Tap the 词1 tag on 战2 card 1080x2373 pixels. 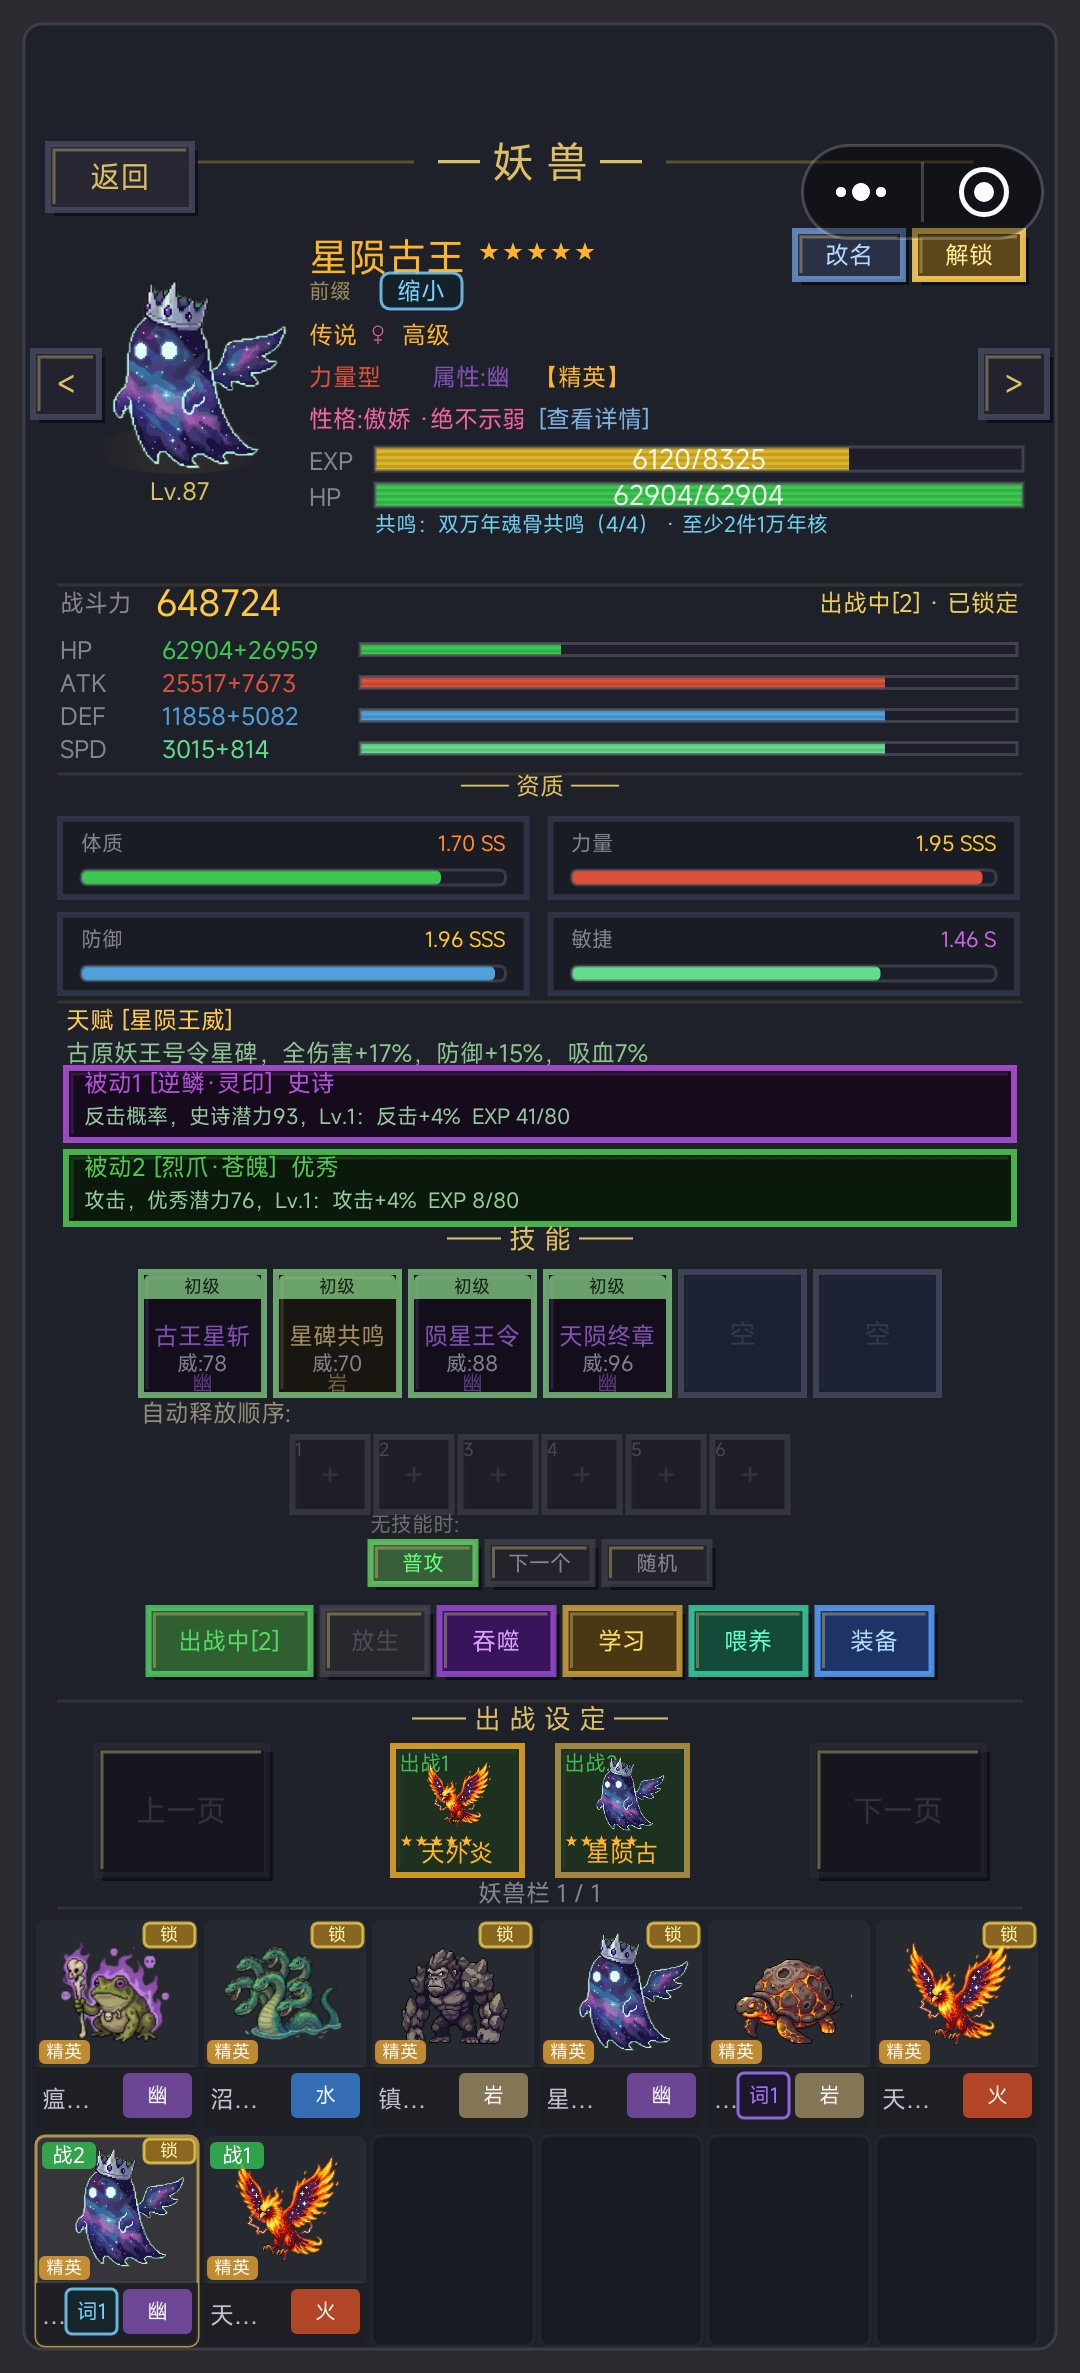pyautogui.click(x=92, y=2311)
